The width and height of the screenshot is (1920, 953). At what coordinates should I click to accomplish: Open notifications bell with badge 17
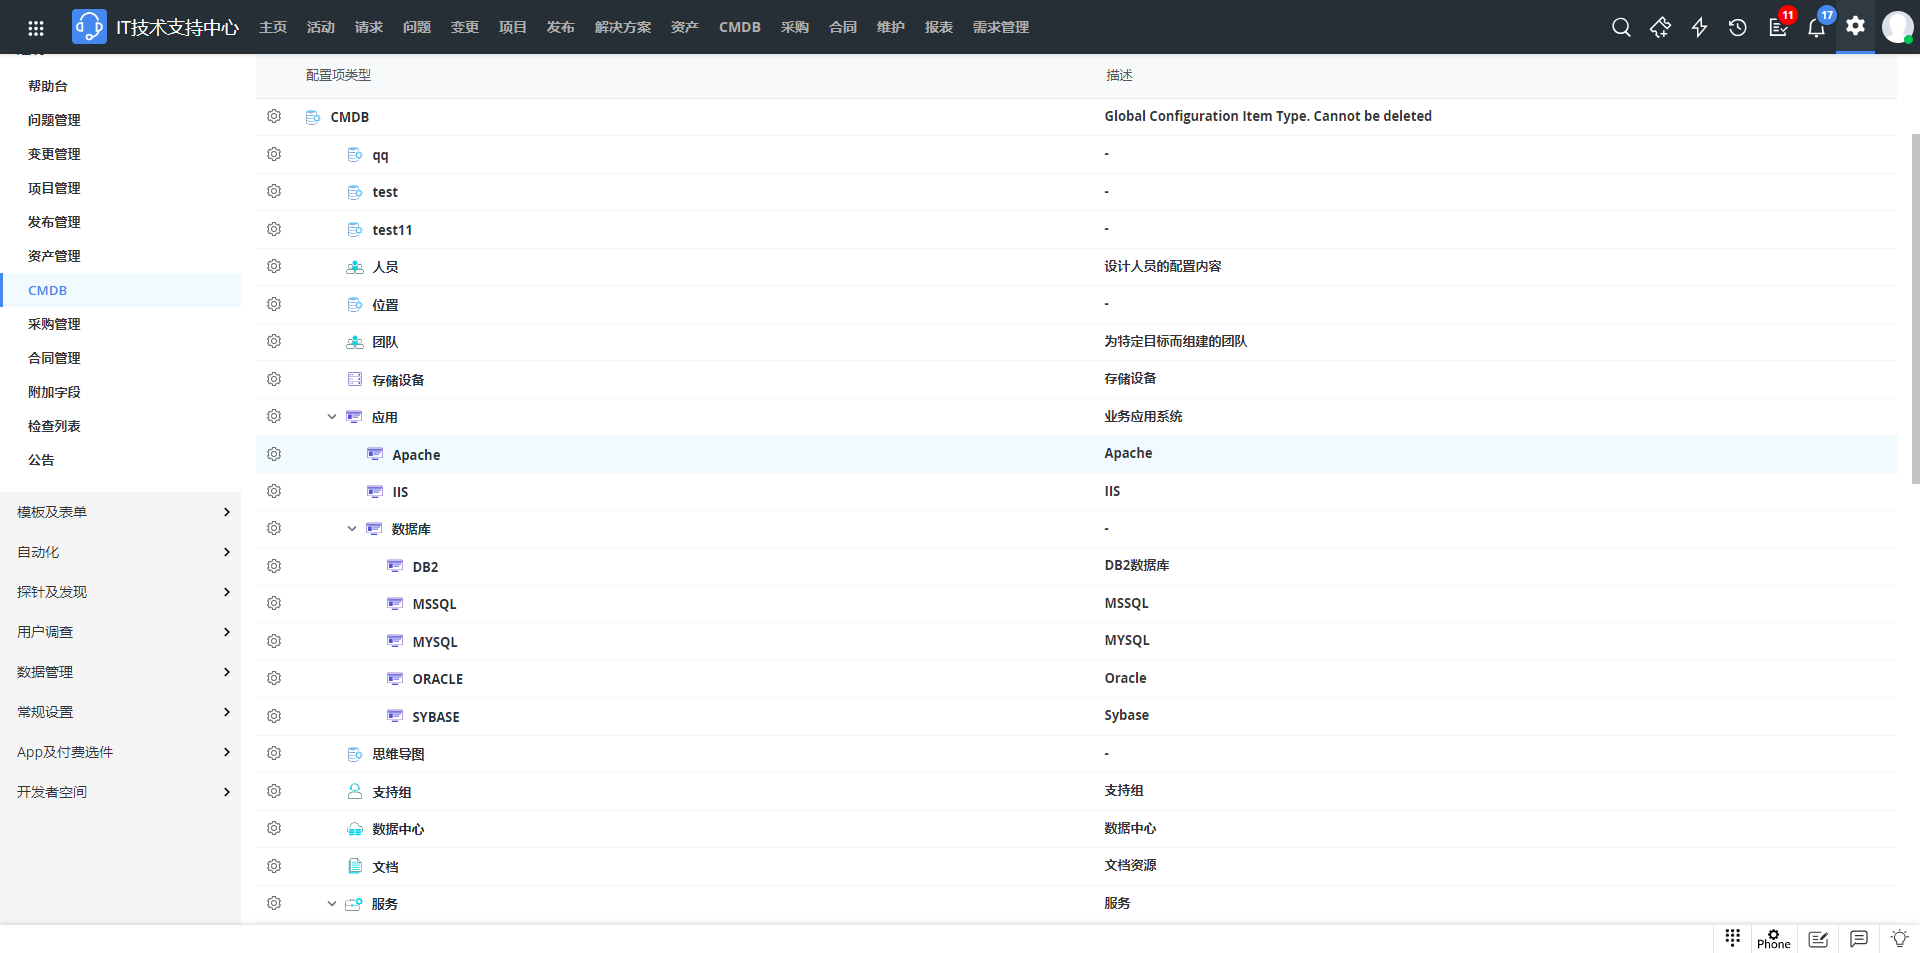click(1817, 27)
